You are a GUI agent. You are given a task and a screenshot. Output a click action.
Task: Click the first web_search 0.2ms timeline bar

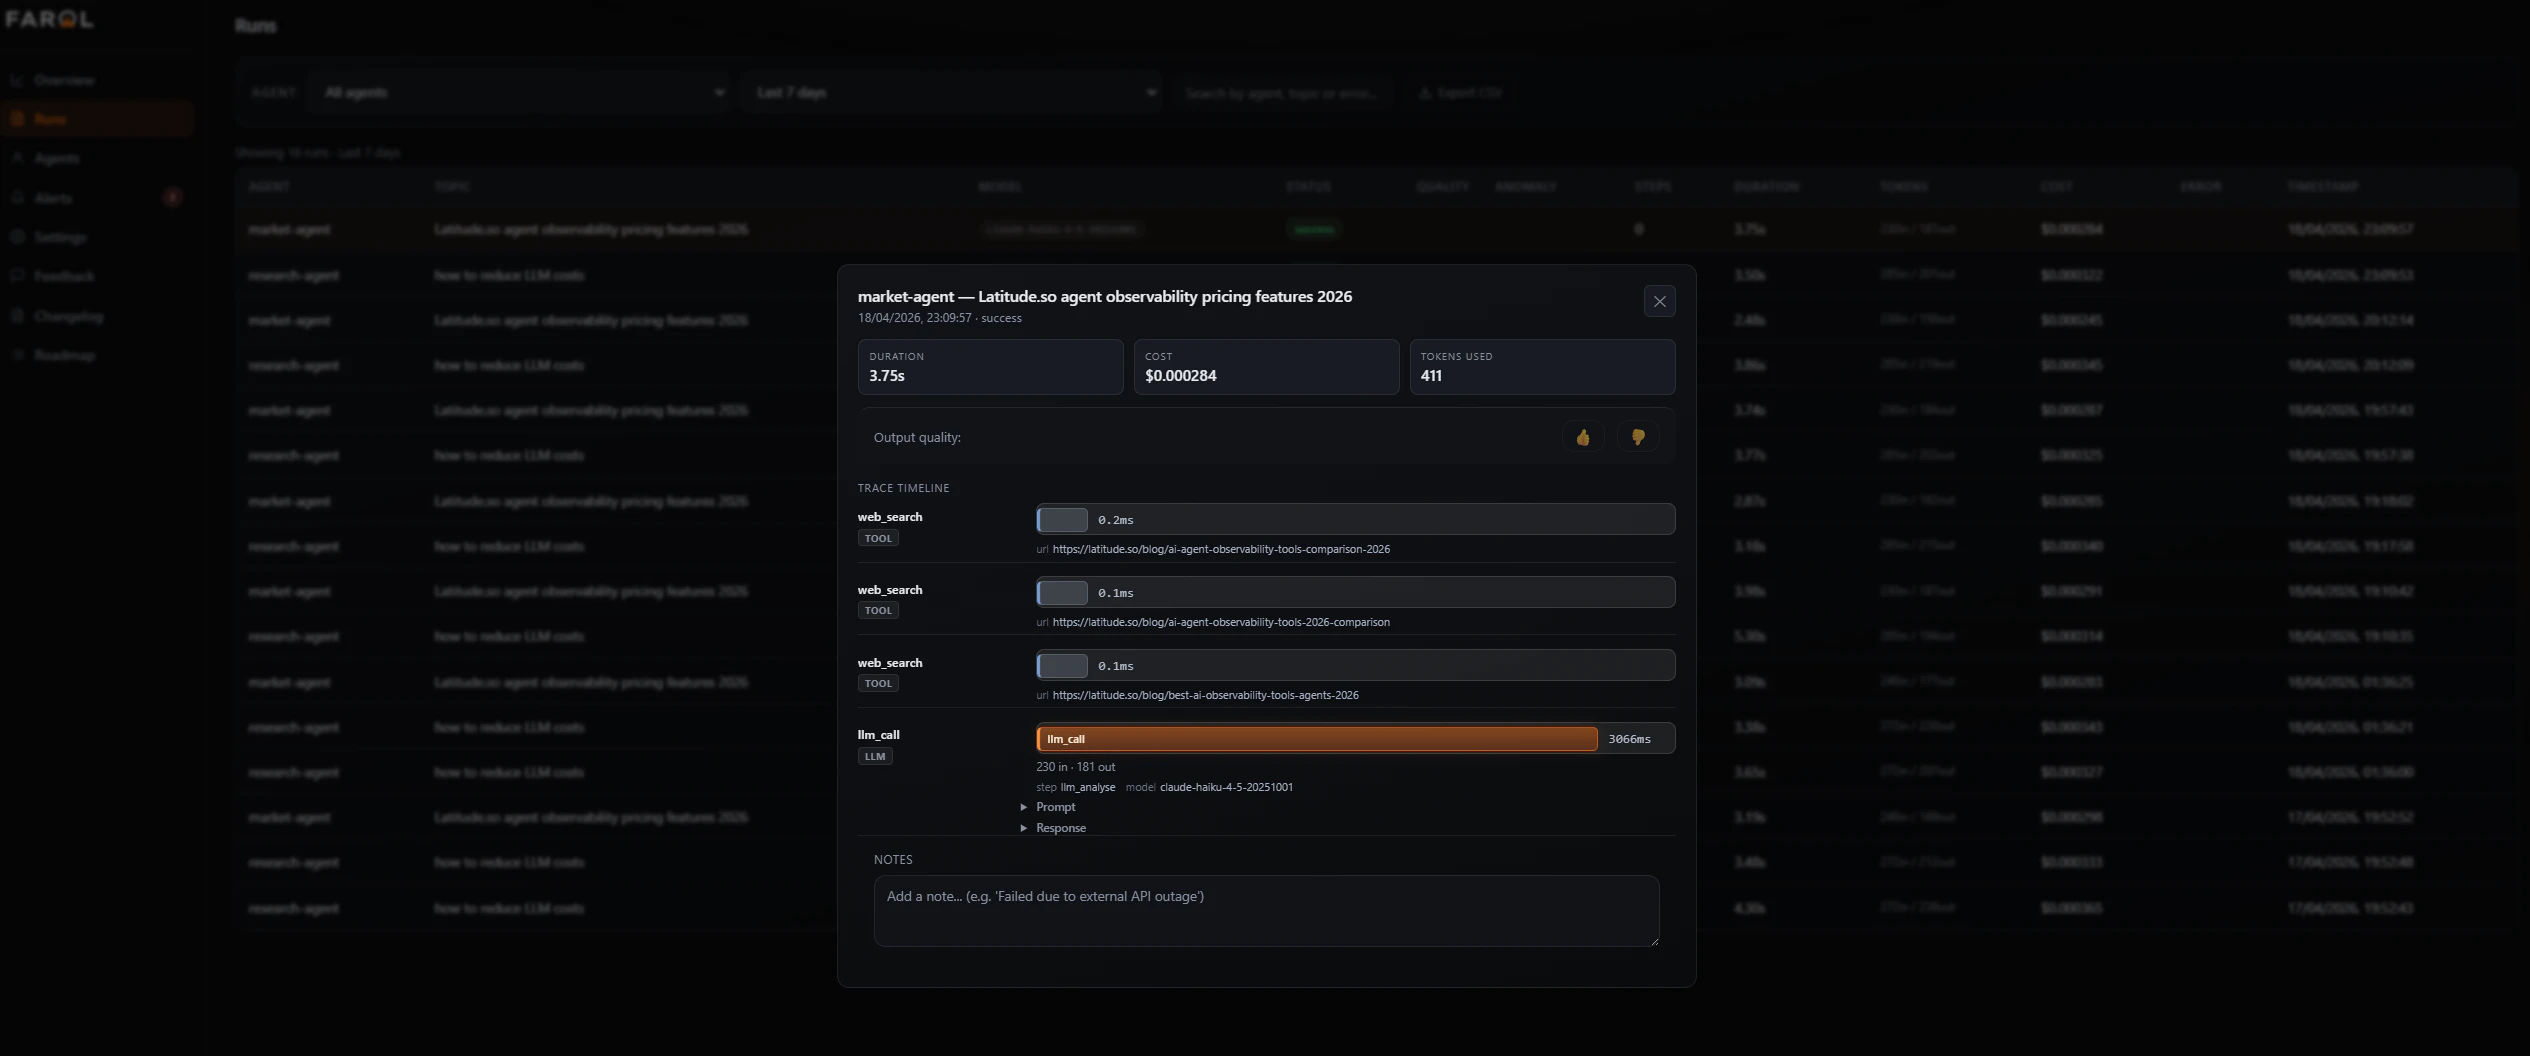tap(1062, 520)
